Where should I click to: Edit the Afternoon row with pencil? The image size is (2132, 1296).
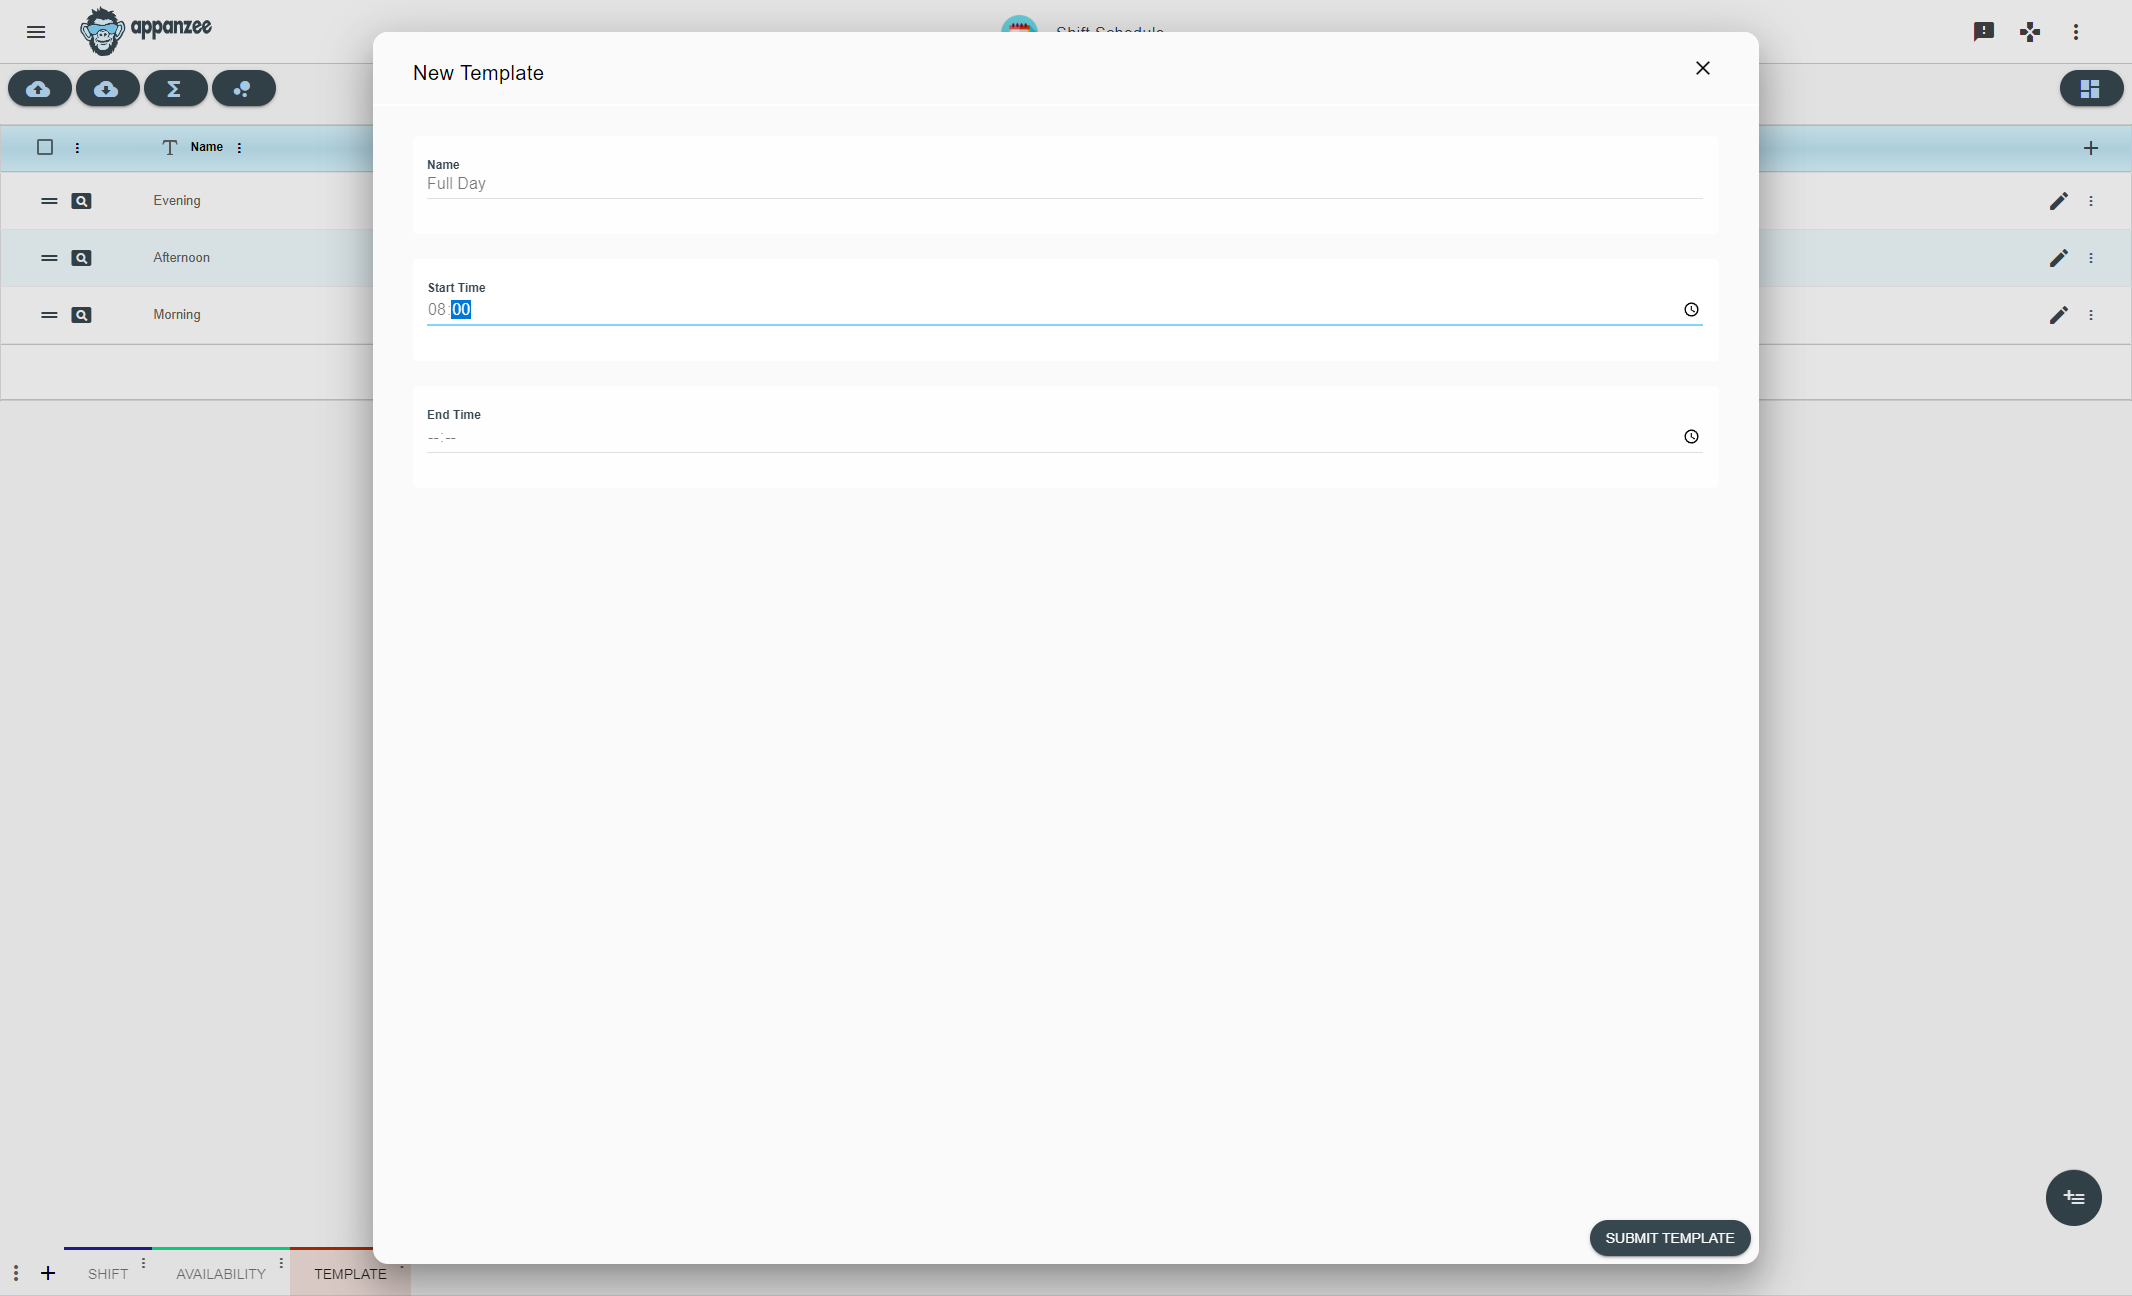point(2058,258)
